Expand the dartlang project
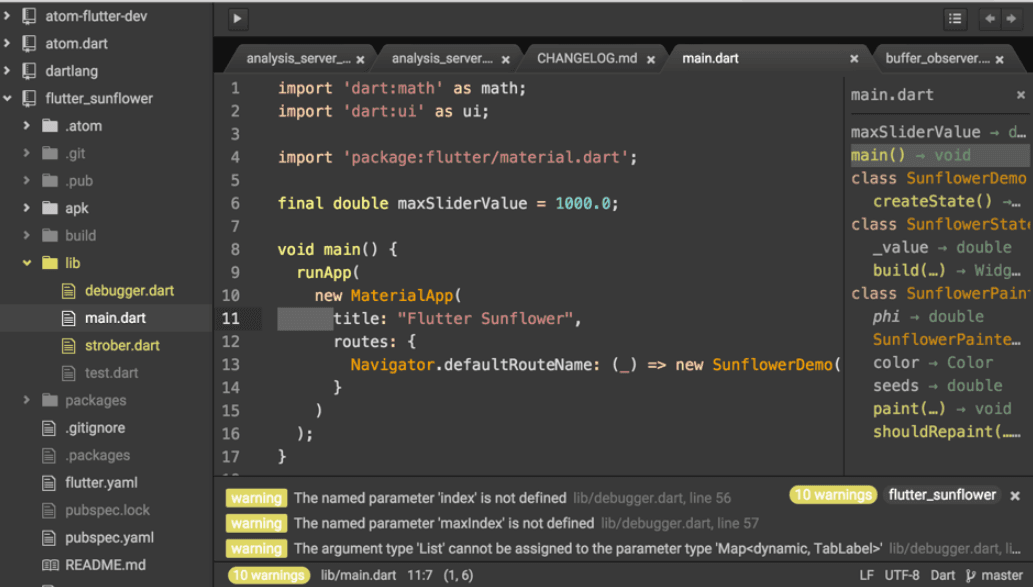 click(7, 70)
